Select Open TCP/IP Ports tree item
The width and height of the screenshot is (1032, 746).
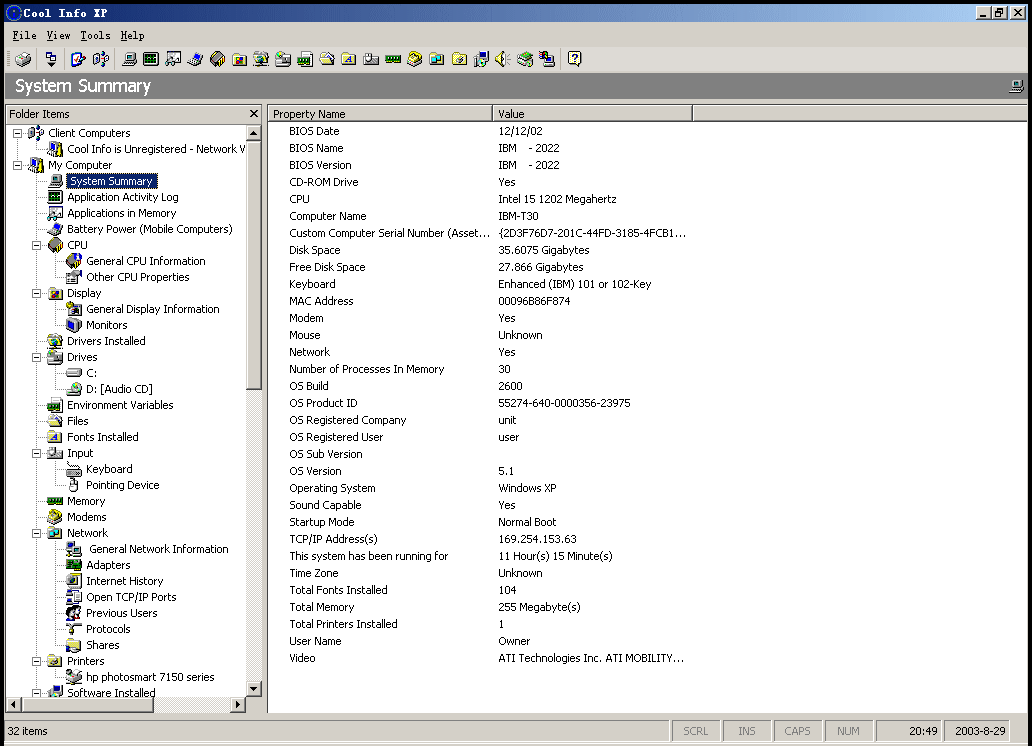[131, 597]
